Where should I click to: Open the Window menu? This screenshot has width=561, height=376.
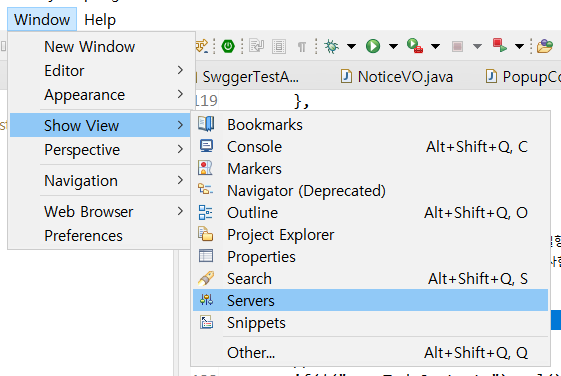pos(42,19)
